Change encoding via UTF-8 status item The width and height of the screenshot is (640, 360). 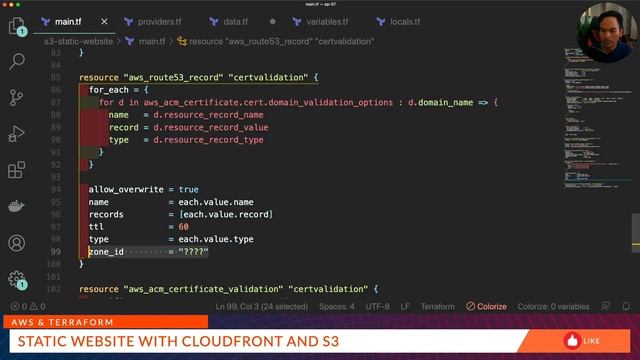pyautogui.click(x=377, y=306)
